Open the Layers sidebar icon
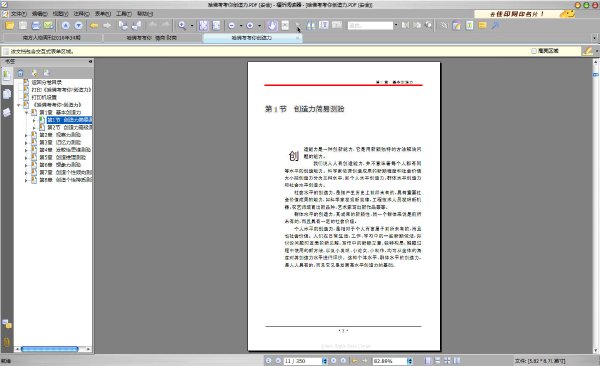The height and width of the screenshot is (366, 600). pos(7,112)
